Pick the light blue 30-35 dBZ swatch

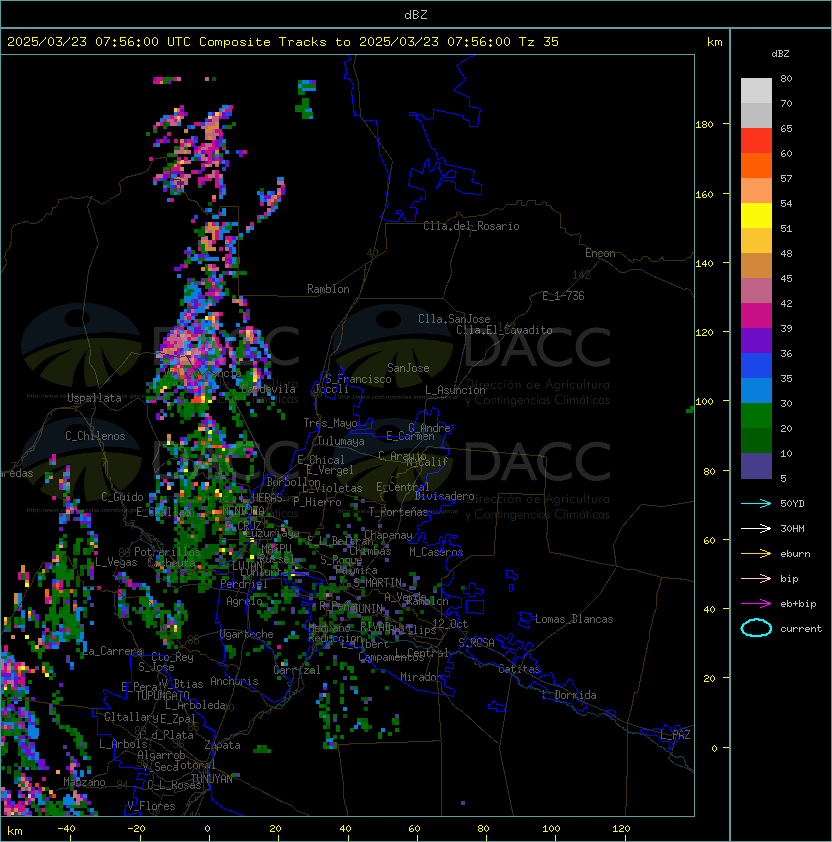[x=756, y=391]
